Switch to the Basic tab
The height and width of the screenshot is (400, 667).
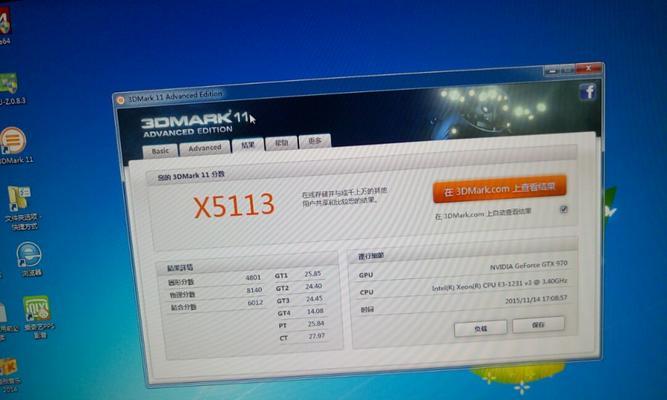(160, 151)
